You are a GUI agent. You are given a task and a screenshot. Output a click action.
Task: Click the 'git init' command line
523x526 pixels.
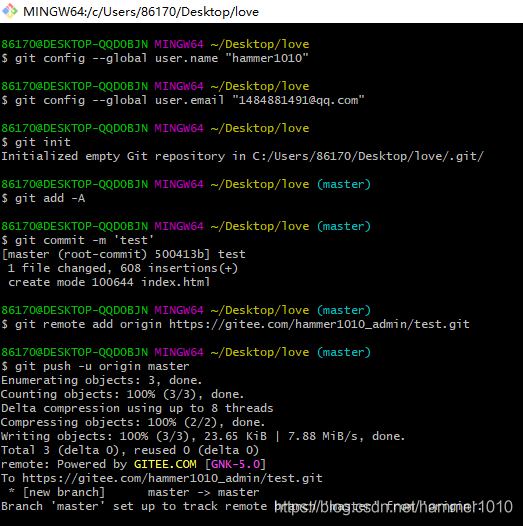click(x=36, y=142)
